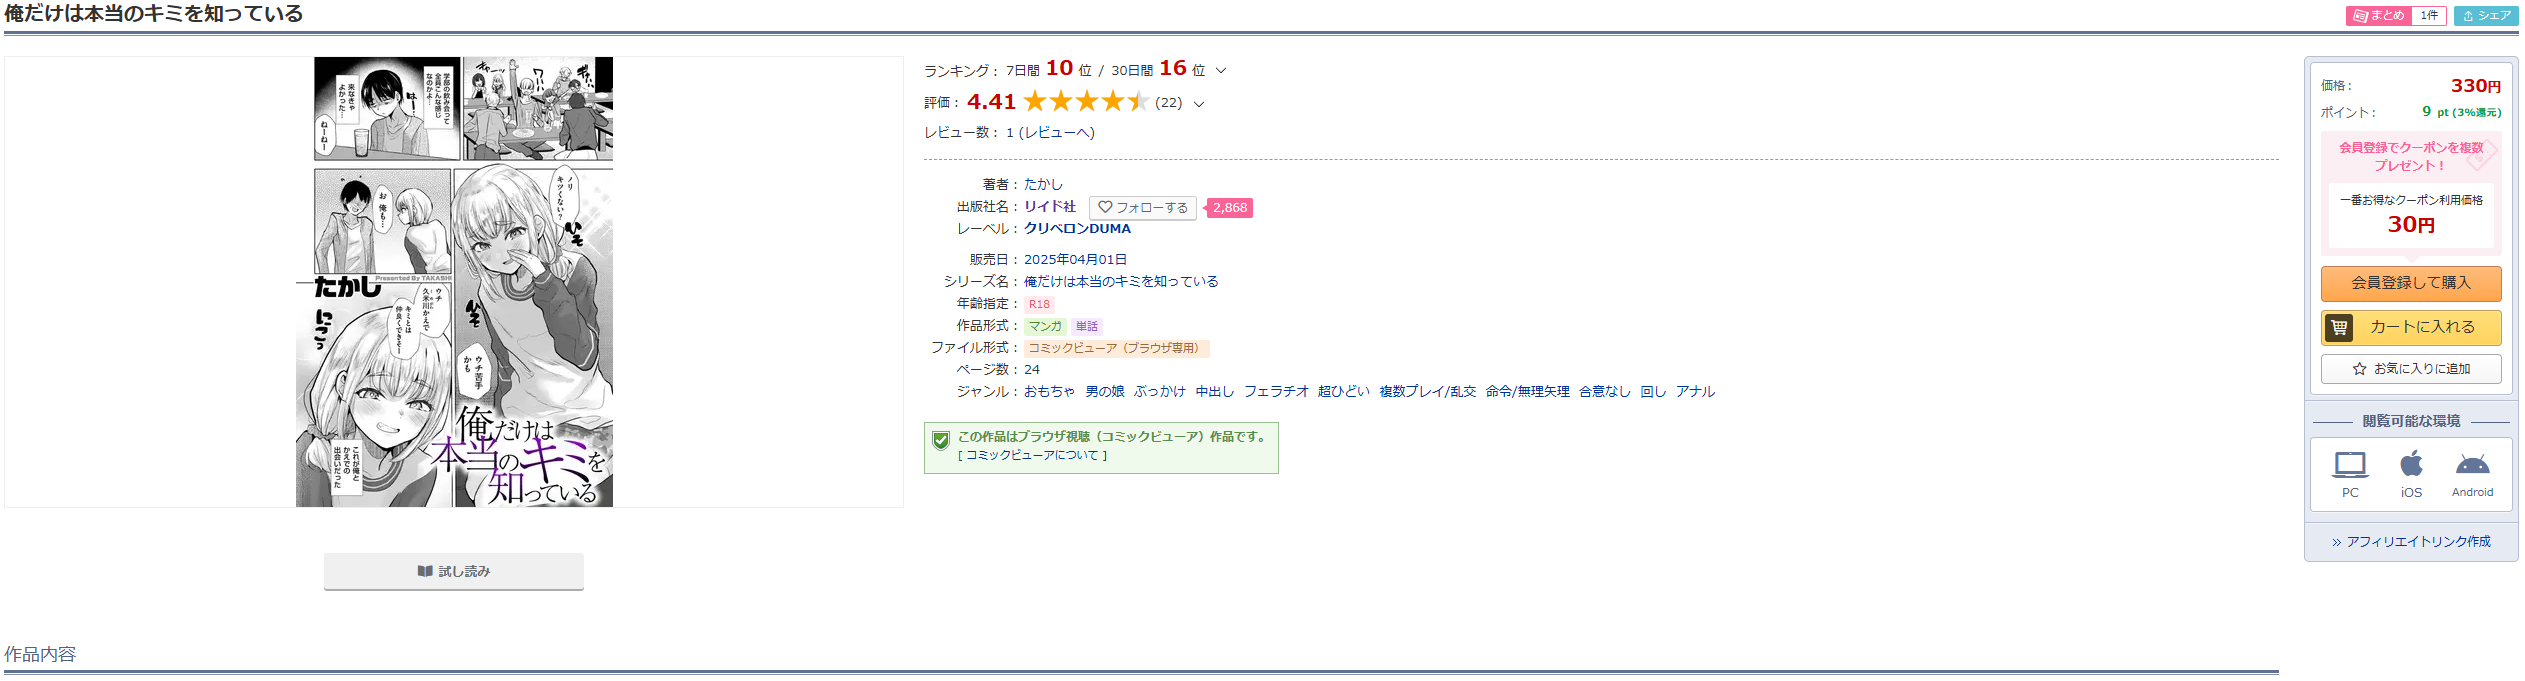Image resolution: width=2525 pixels, height=681 pixels.
Task: Open the クリベロンDUMA label link
Action: click(1077, 228)
